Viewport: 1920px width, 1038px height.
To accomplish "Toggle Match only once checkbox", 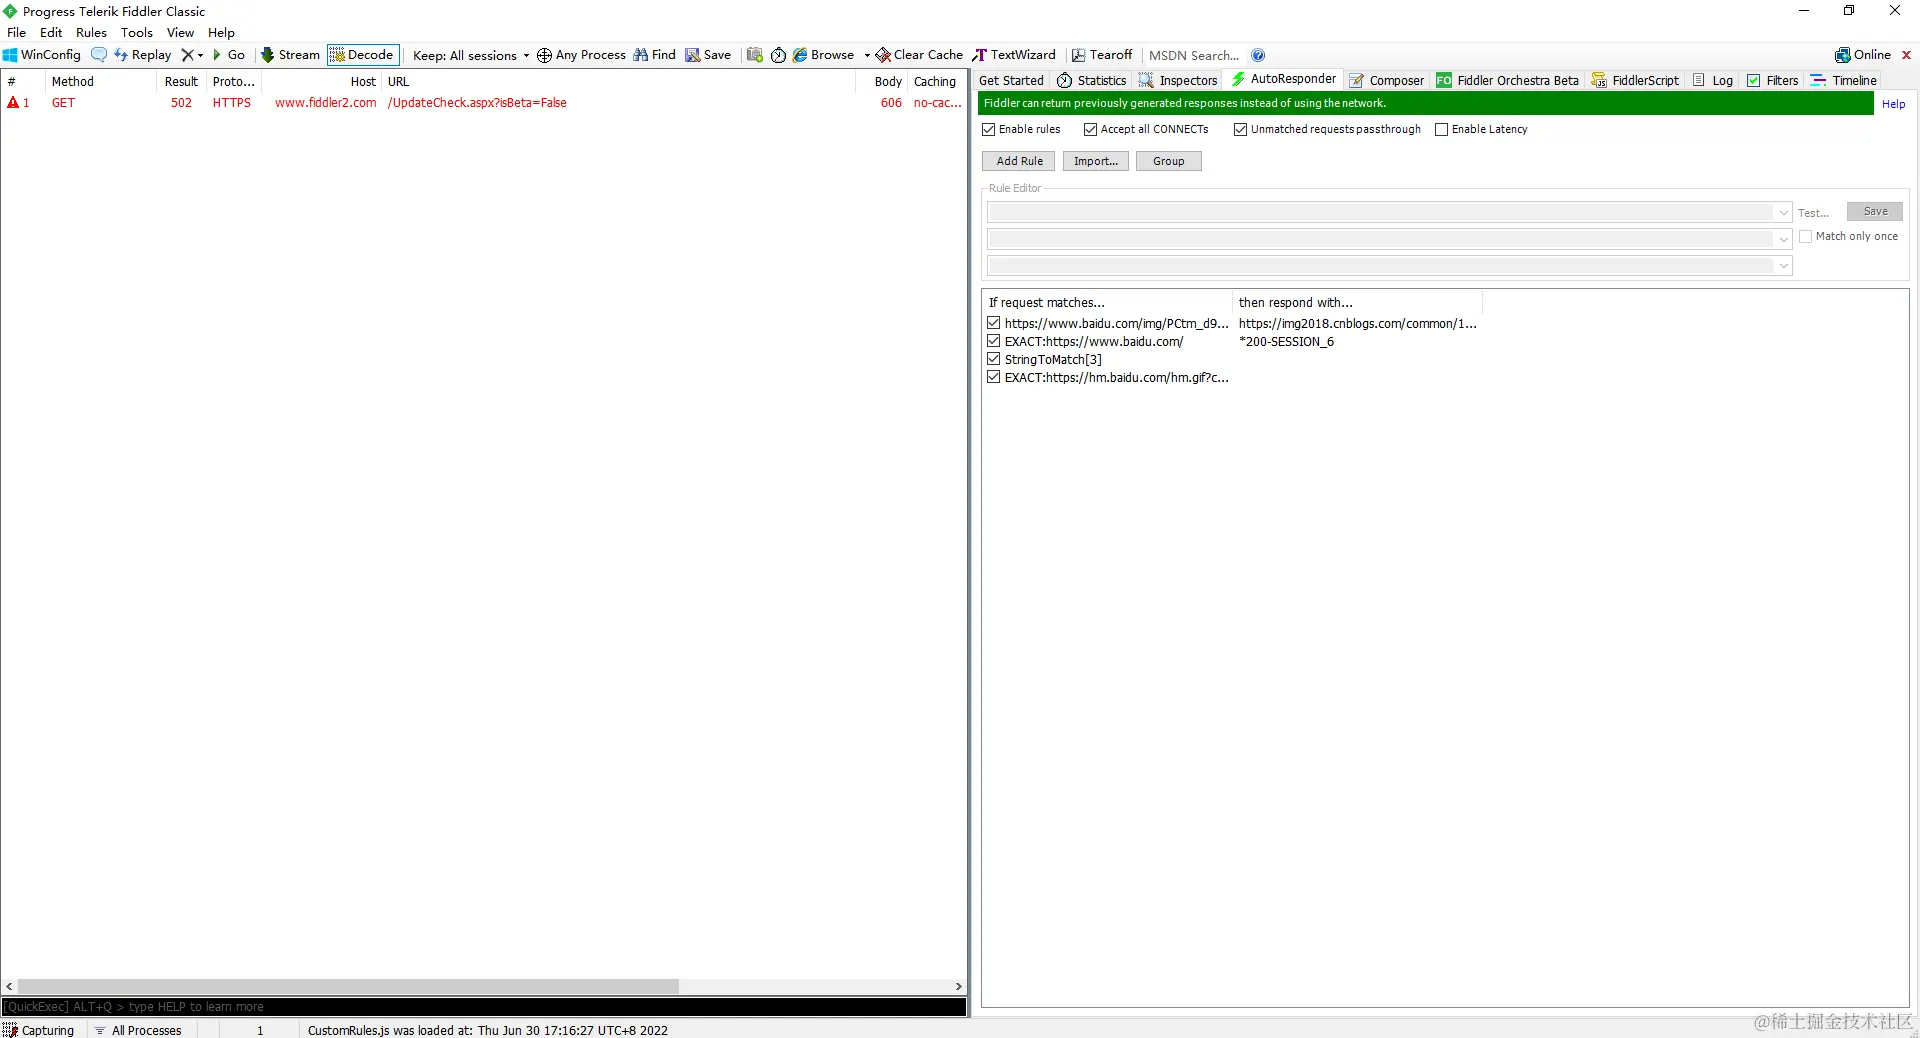I will point(1806,236).
